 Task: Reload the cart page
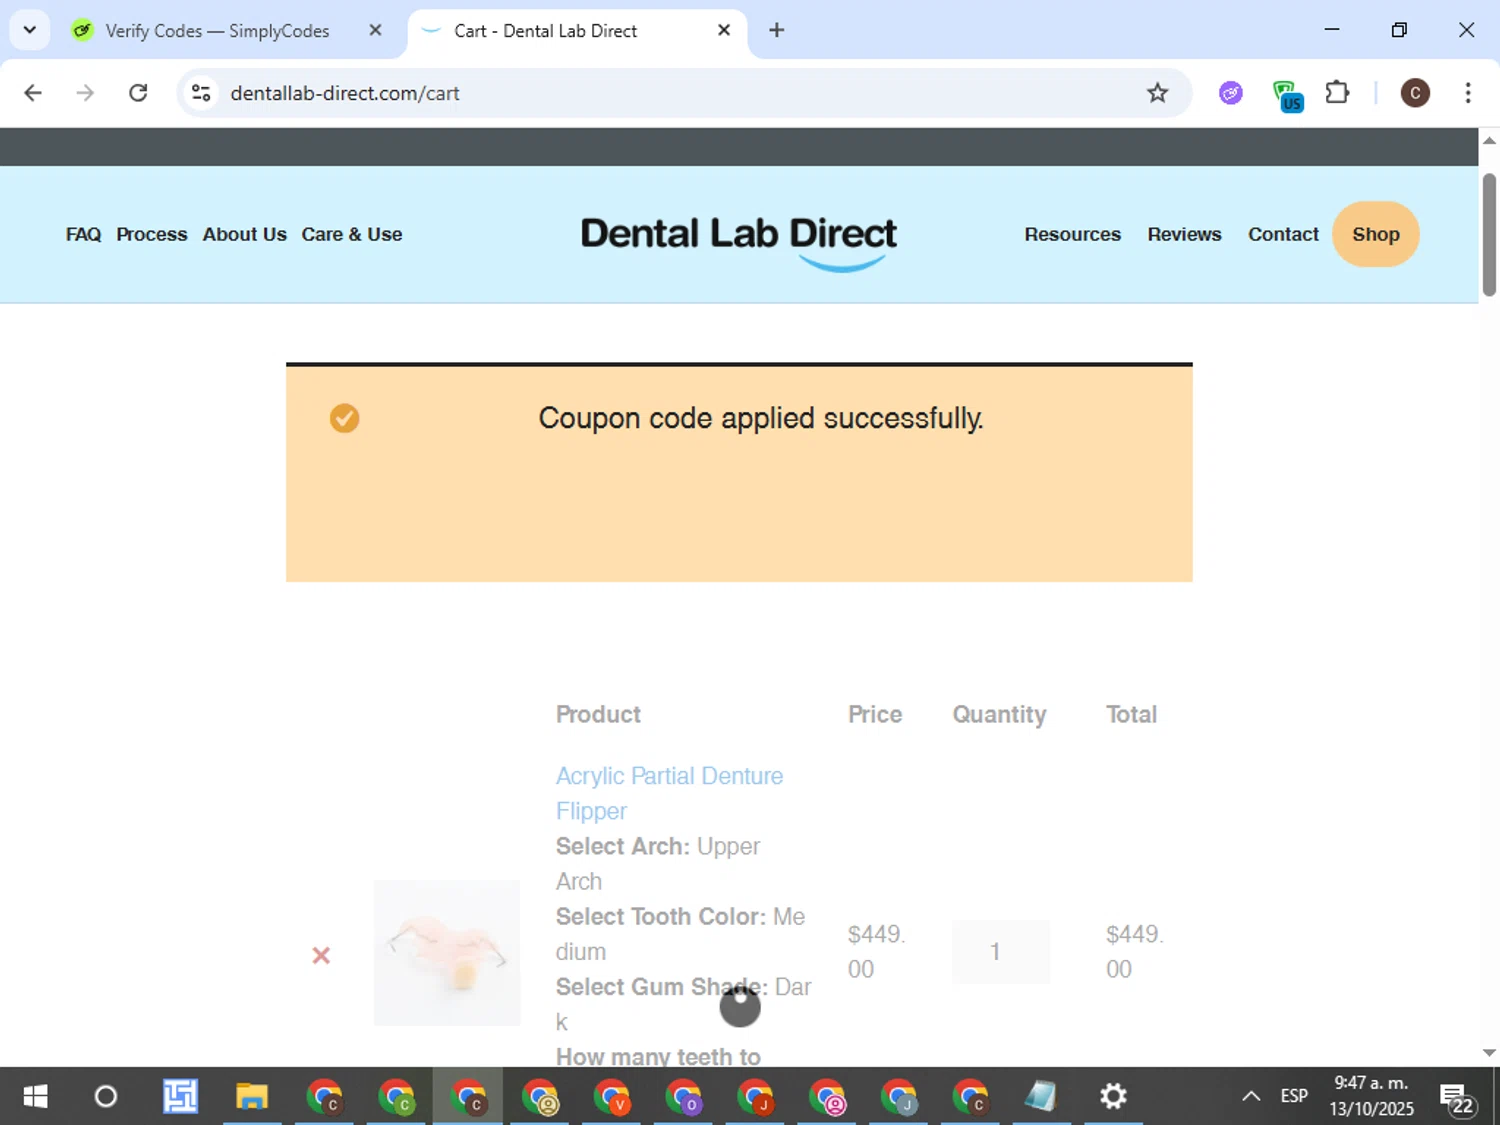click(x=138, y=93)
